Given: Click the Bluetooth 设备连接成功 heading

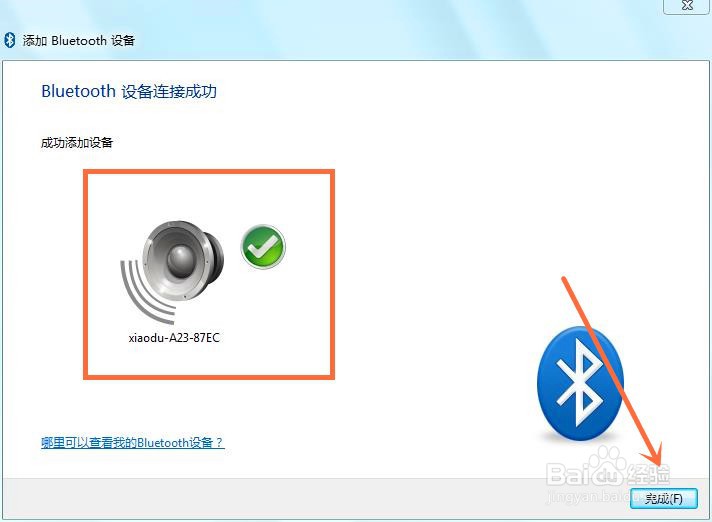Looking at the screenshot, I should coord(129,91).
